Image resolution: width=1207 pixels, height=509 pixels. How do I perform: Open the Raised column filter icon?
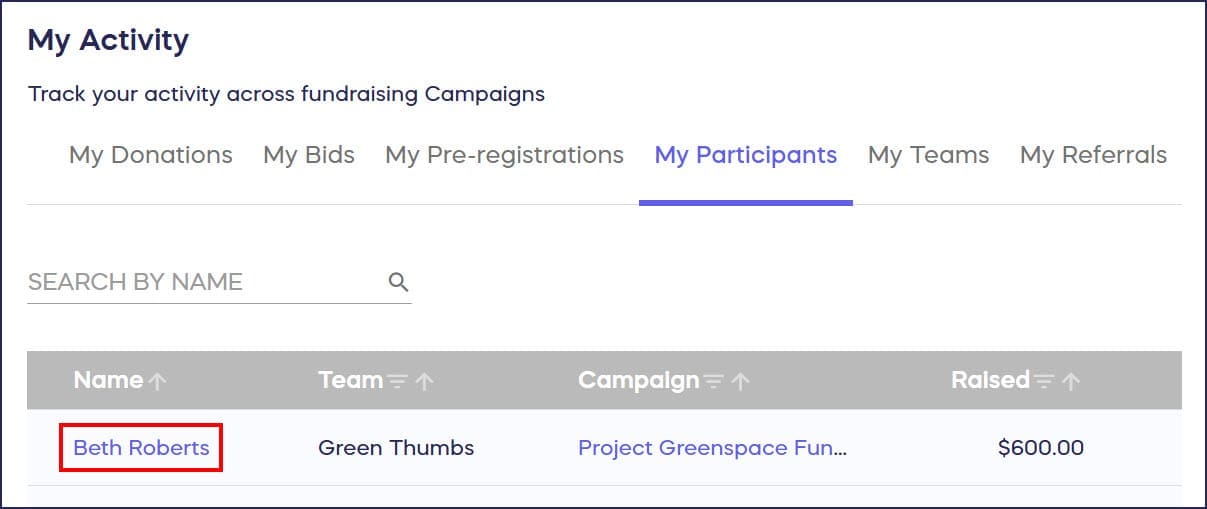[1044, 381]
